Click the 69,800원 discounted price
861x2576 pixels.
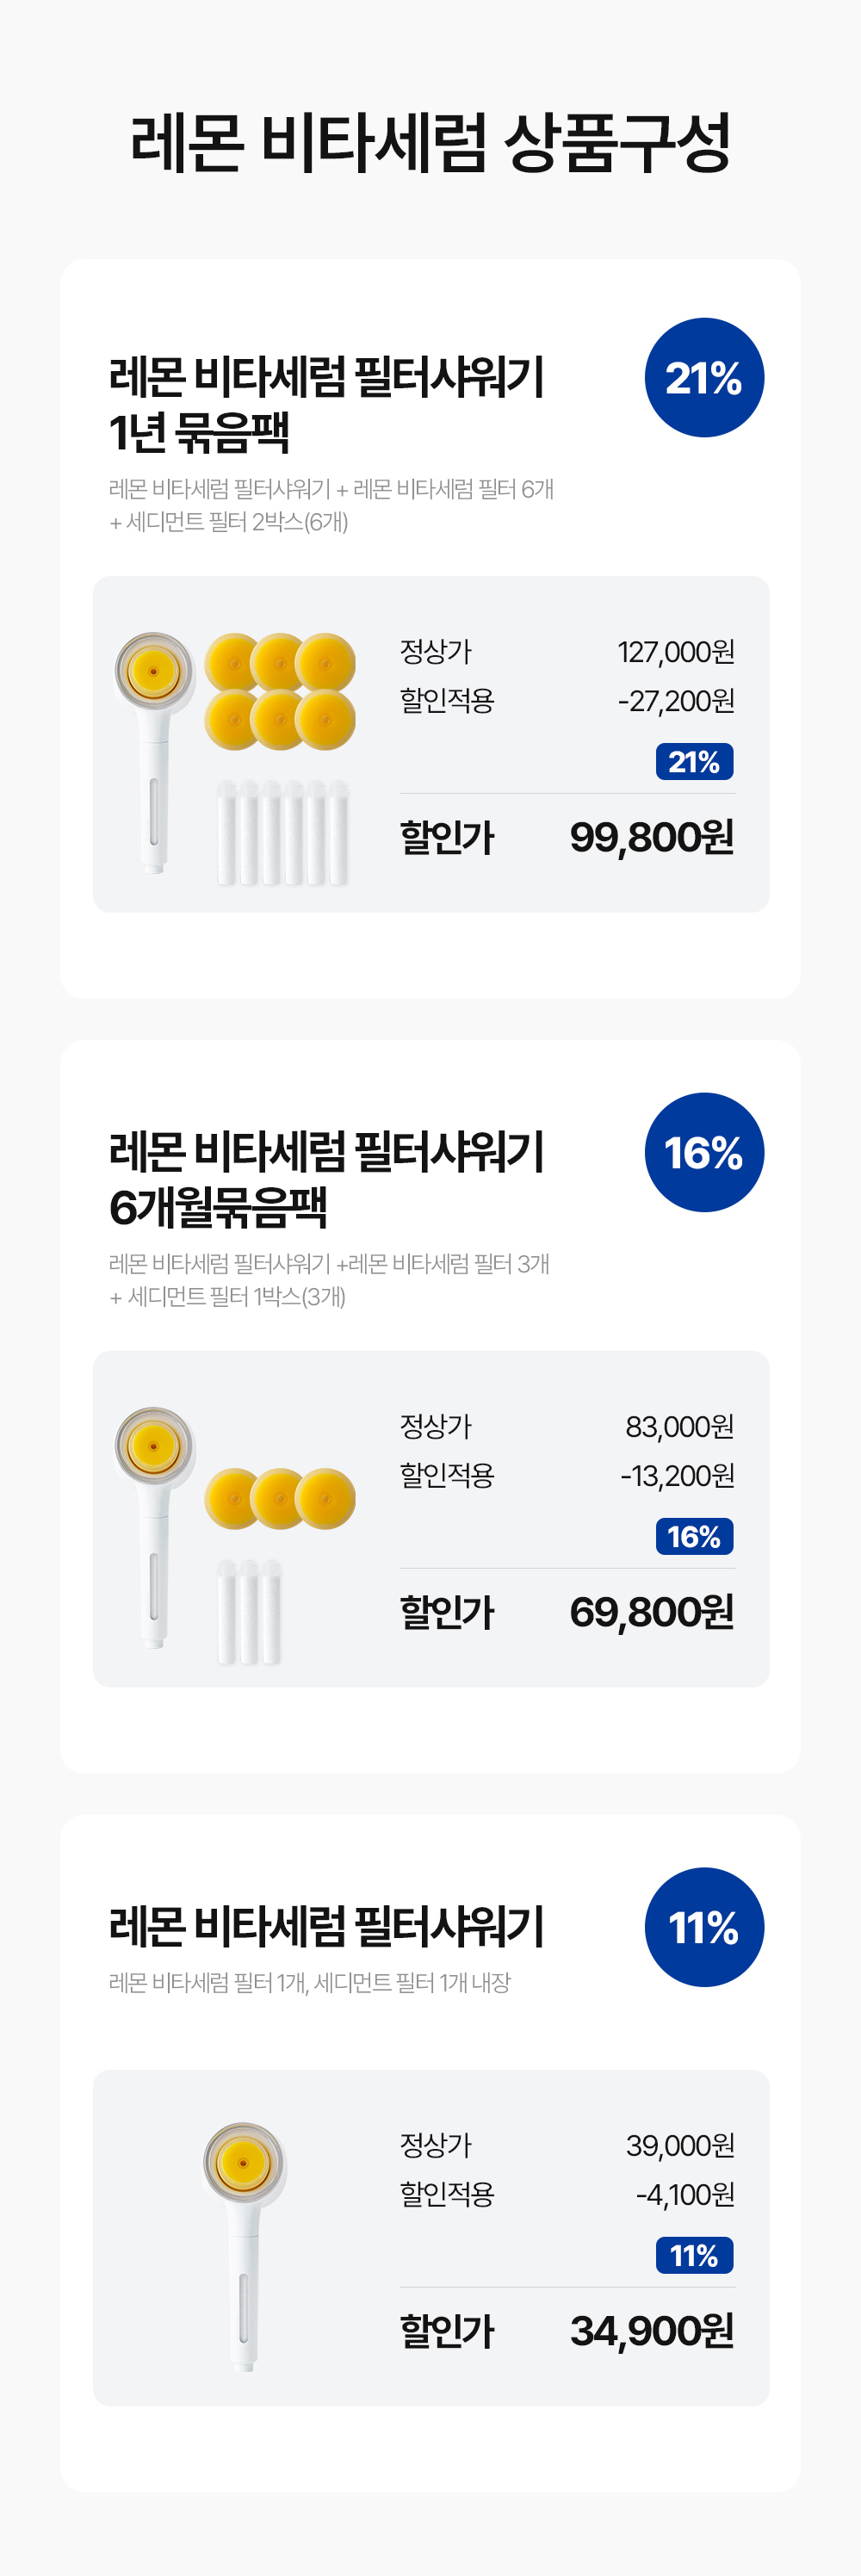[652, 1612]
